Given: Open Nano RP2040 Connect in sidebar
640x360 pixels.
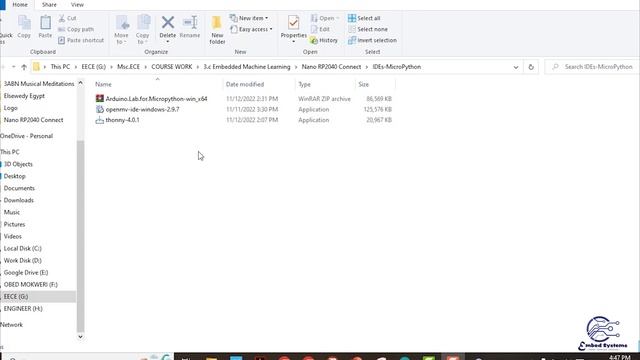Looking at the screenshot, I should [33, 120].
